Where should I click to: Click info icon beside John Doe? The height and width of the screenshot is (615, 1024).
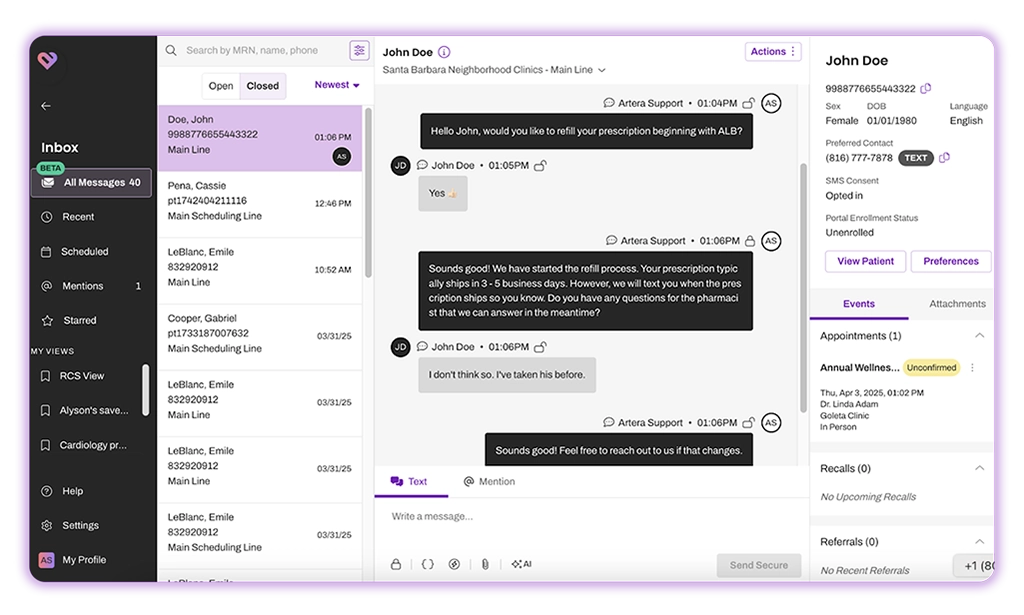click(444, 52)
